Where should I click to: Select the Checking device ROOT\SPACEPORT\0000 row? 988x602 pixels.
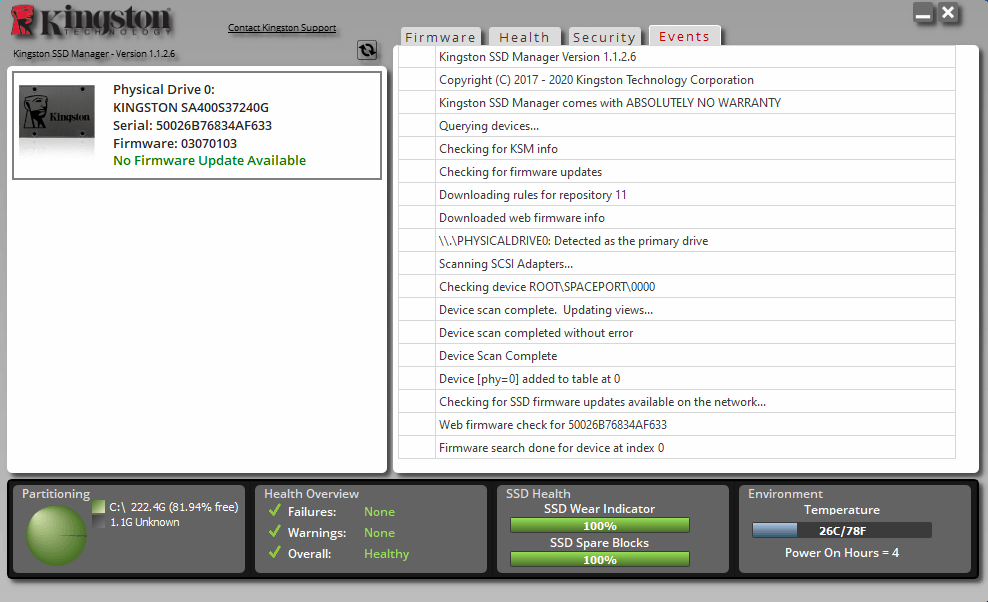677,287
